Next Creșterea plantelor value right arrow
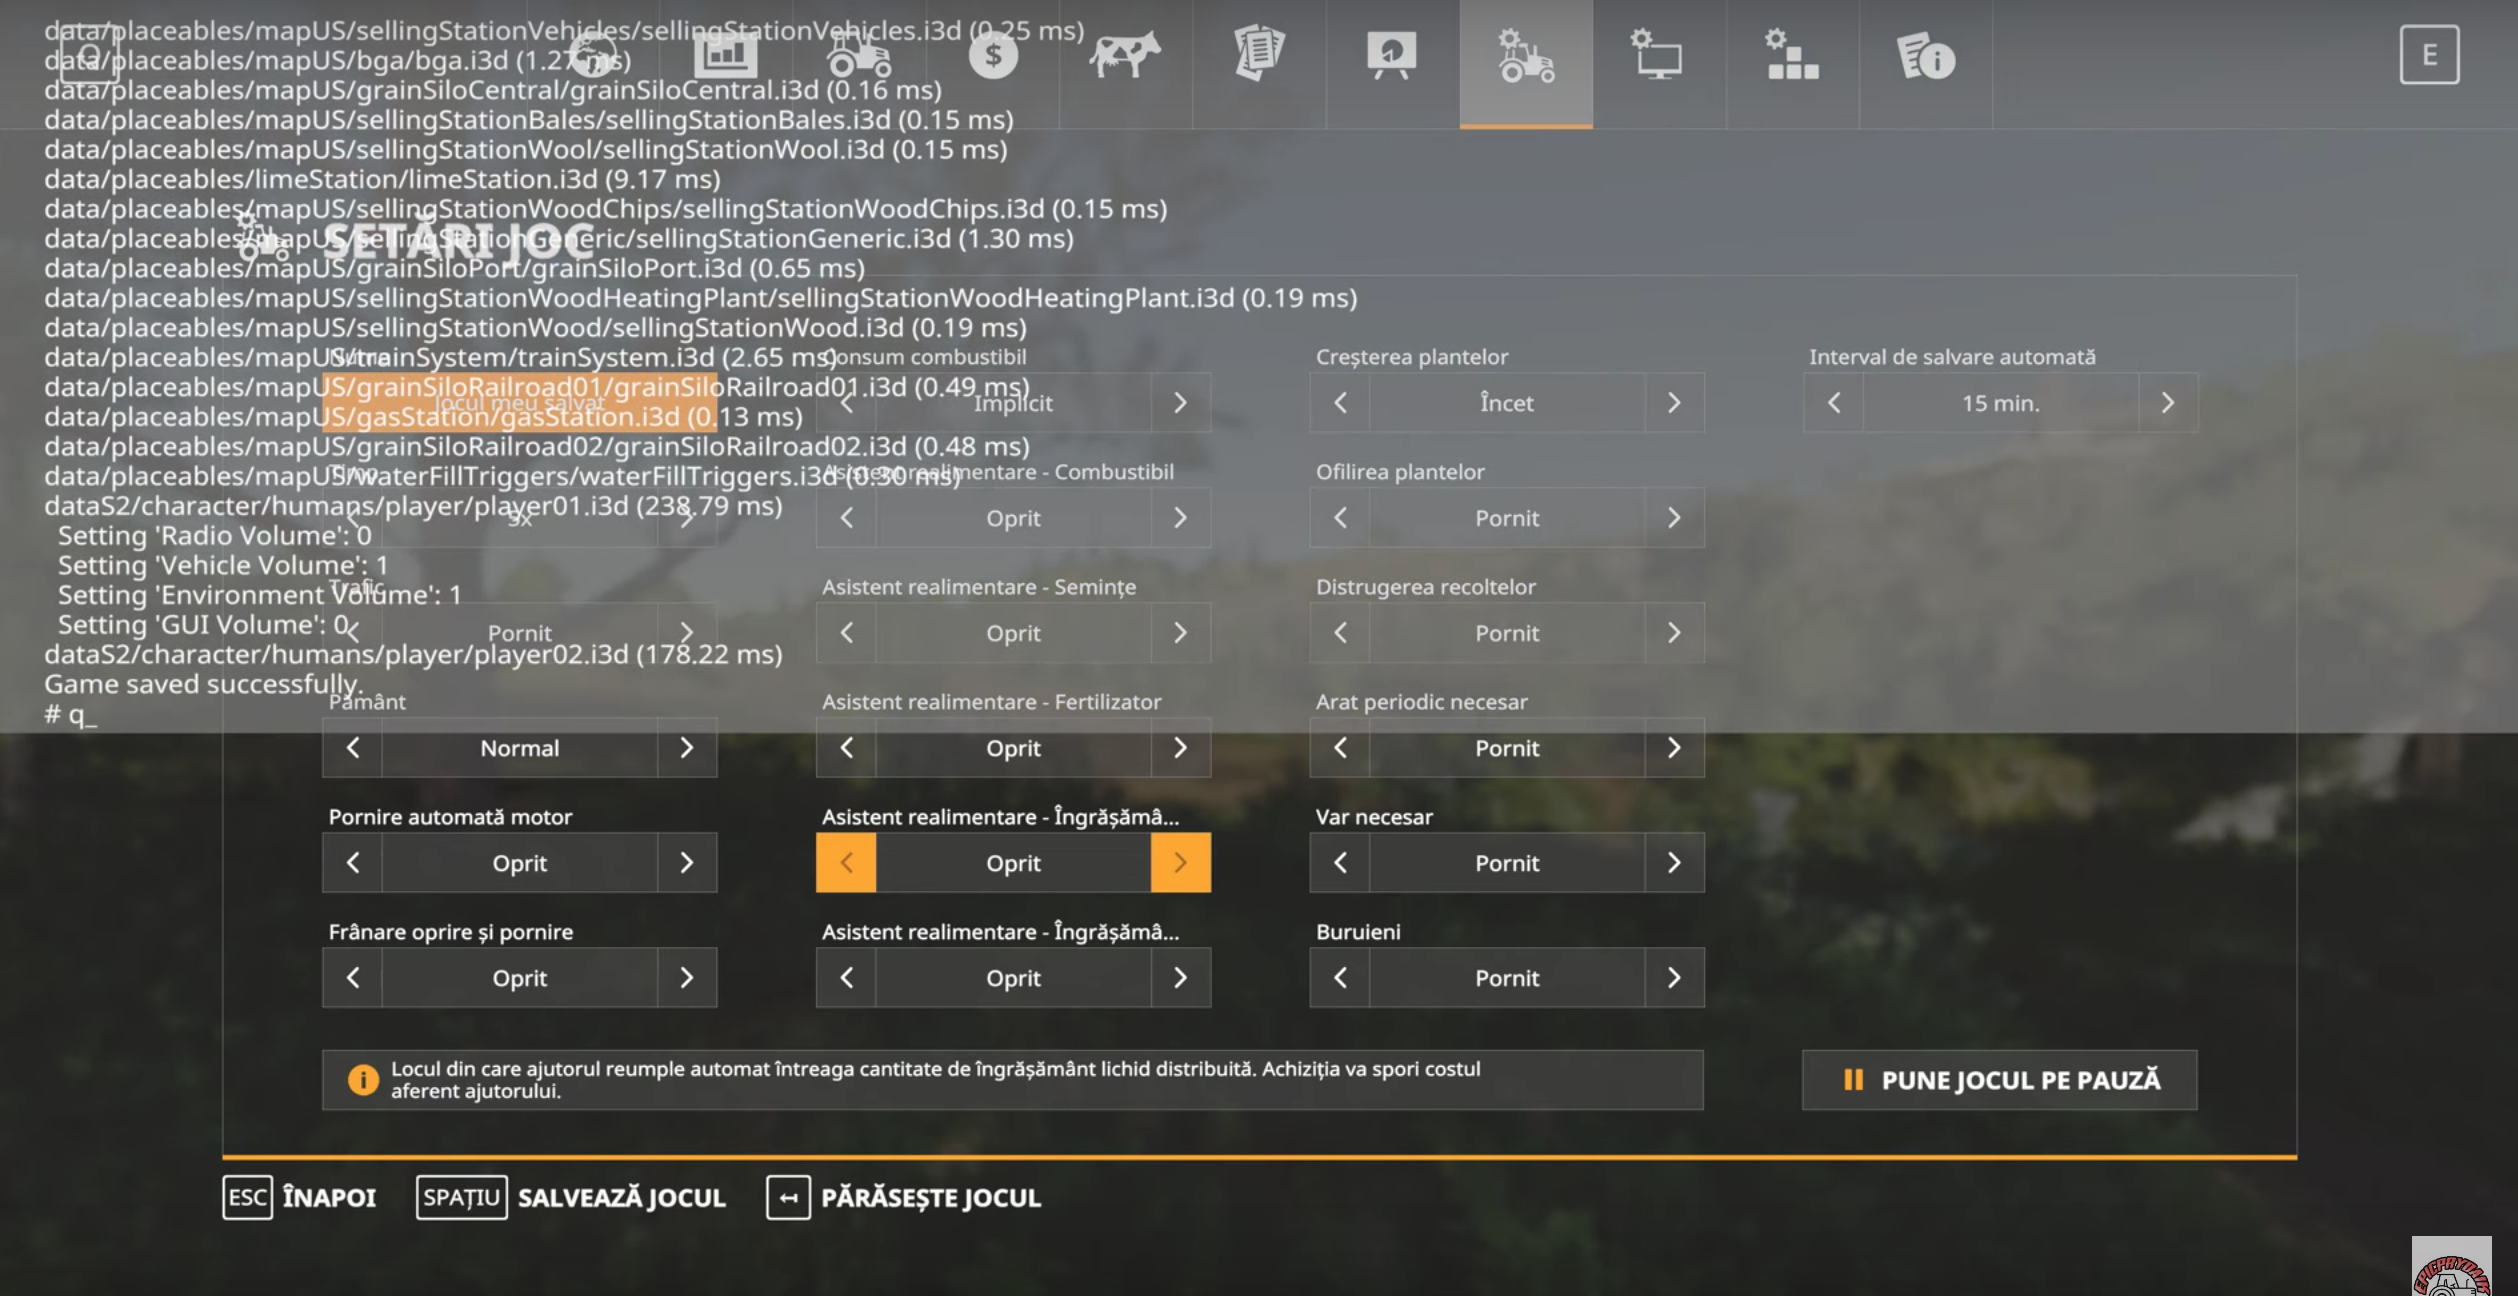The height and width of the screenshot is (1296, 2518). pos(1674,402)
